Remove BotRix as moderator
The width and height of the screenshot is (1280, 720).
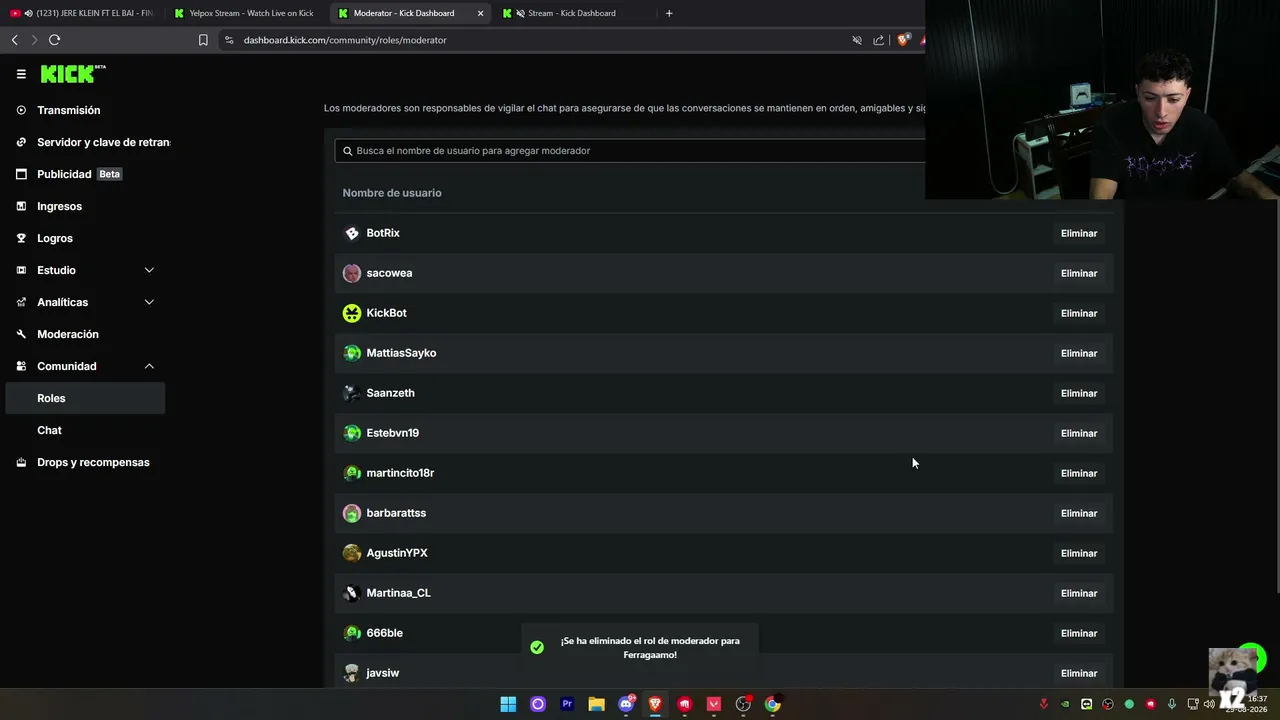pos(1079,233)
